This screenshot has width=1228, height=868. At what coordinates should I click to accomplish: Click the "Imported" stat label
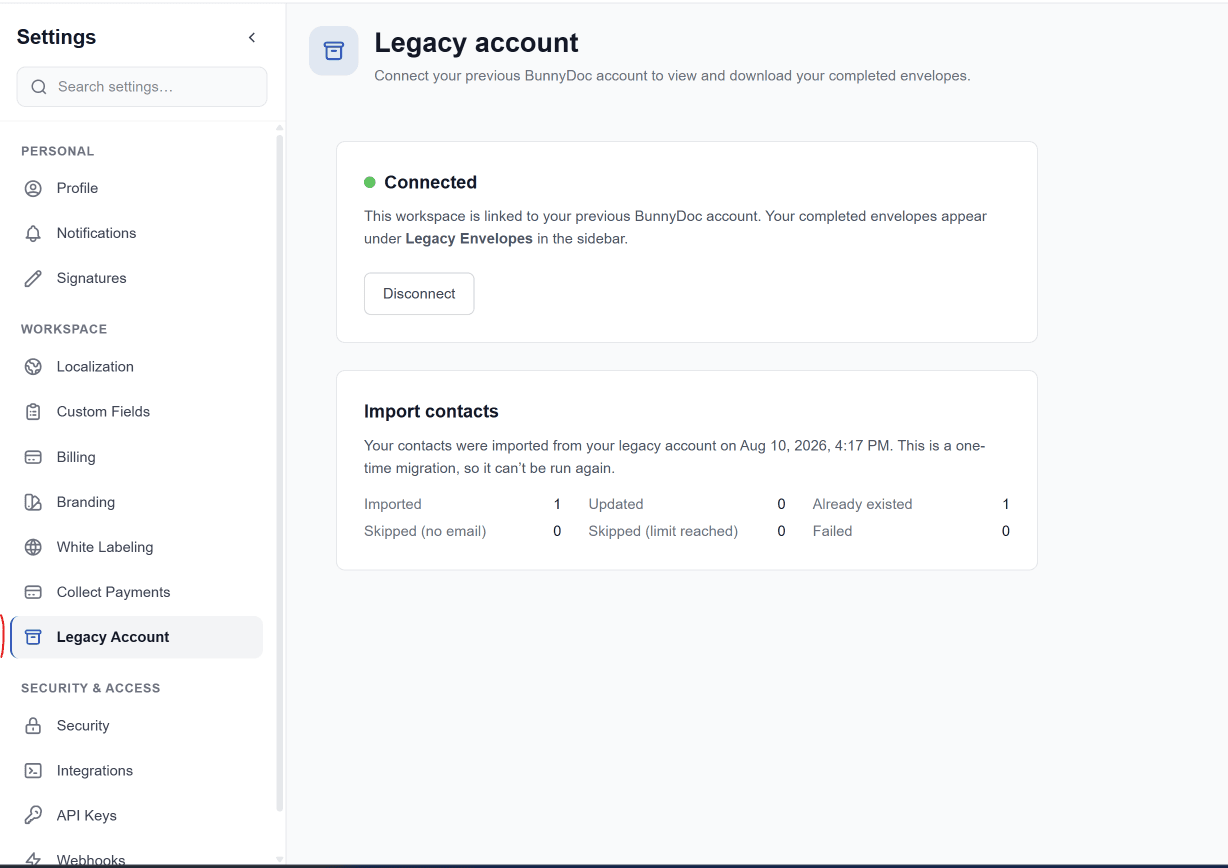[x=393, y=504]
